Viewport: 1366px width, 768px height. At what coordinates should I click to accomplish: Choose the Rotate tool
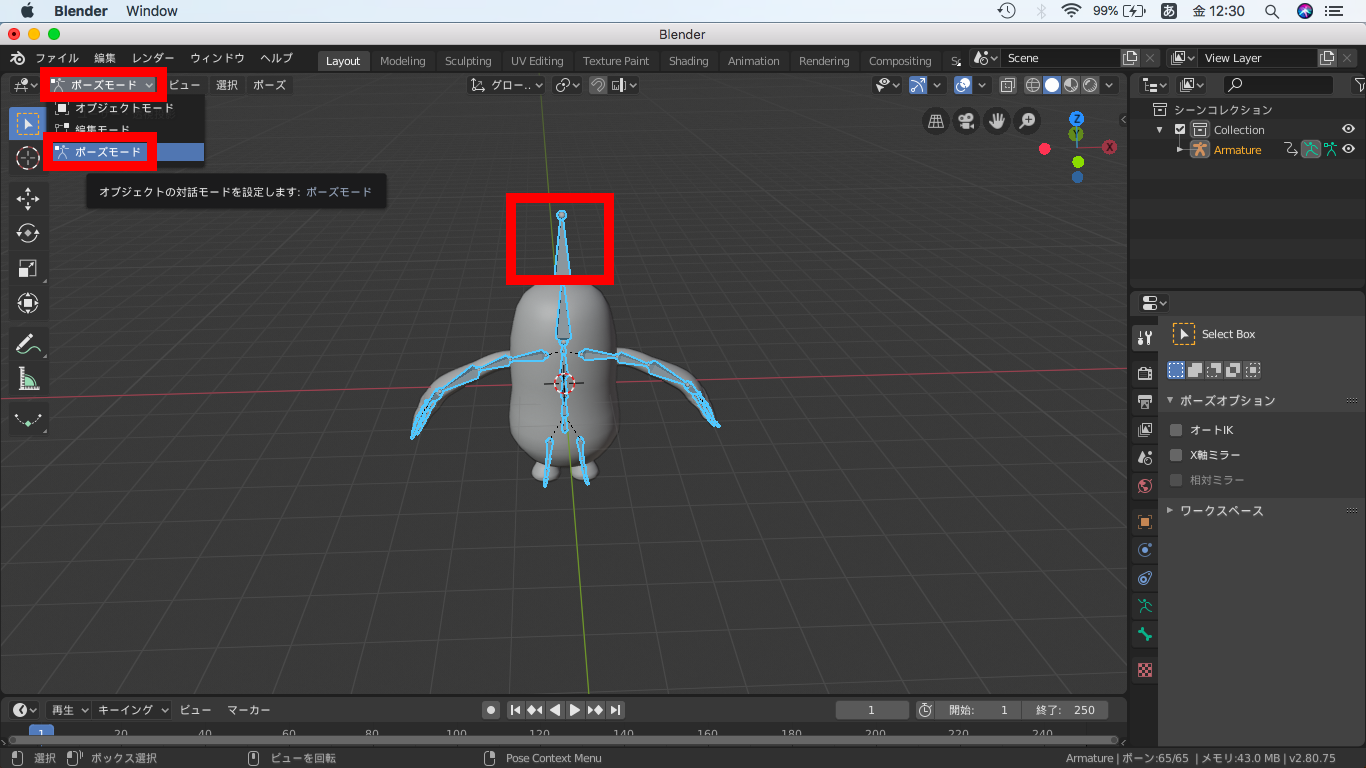(28, 233)
